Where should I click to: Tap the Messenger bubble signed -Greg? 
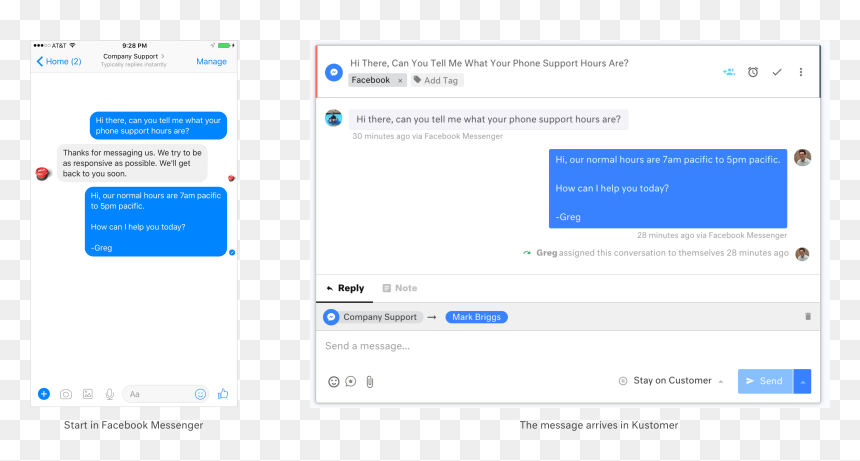pos(156,221)
